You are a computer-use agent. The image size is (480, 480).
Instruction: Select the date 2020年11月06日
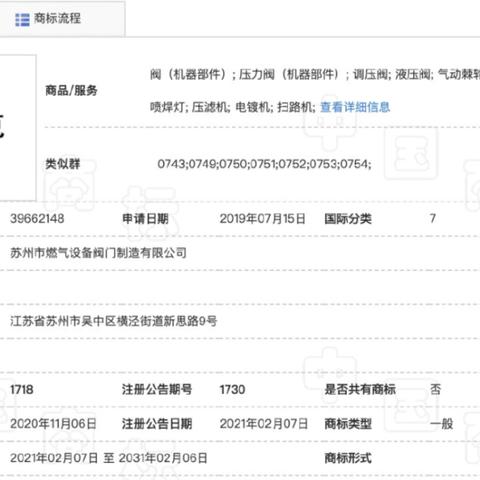point(53,424)
